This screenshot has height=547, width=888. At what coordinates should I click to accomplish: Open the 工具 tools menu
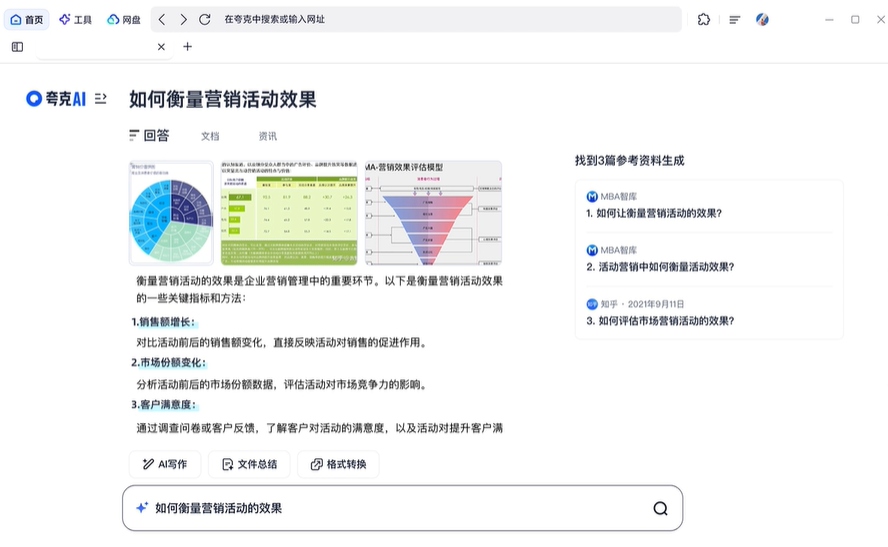pos(75,20)
